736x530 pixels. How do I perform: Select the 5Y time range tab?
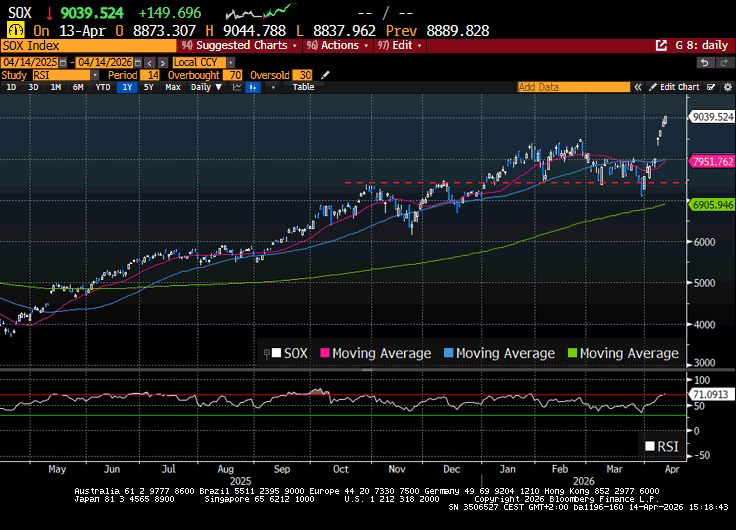coord(148,87)
